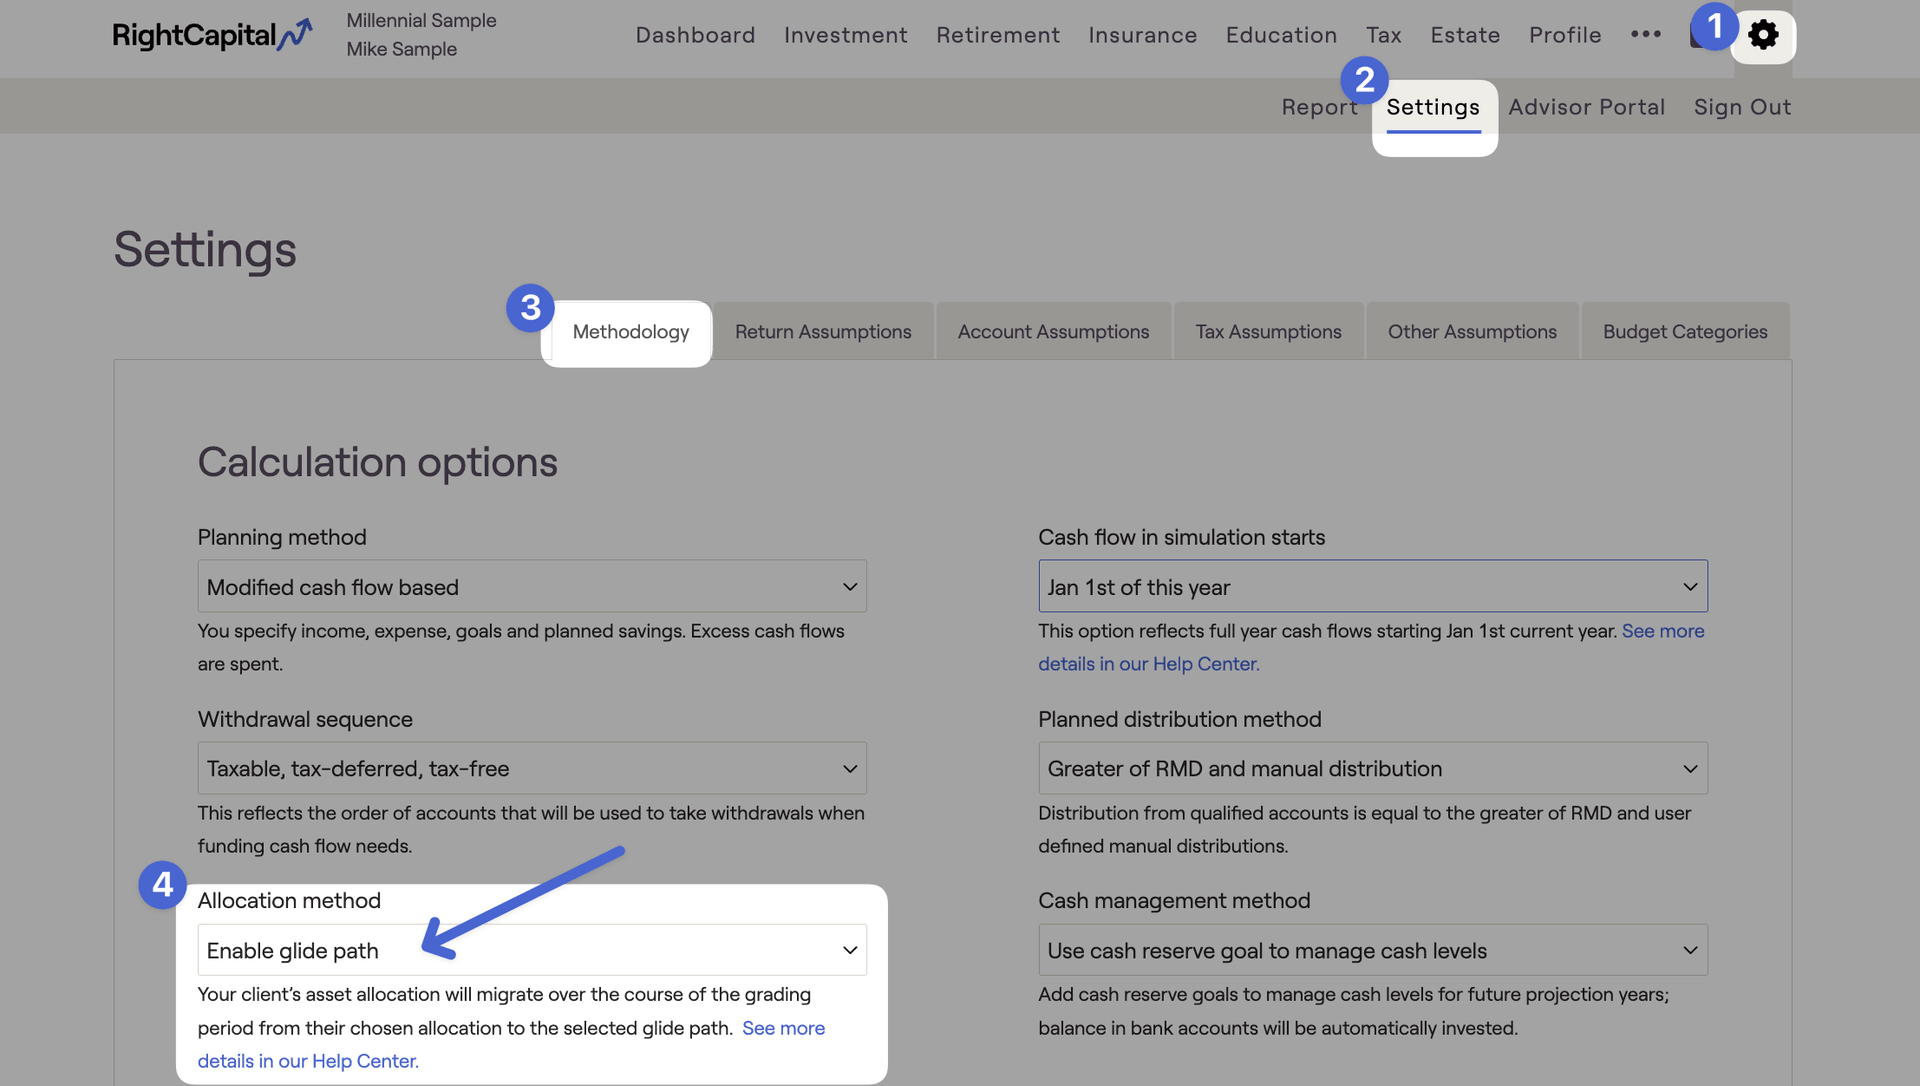Select the Other Assumptions tab
The image size is (1920, 1086).
tap(1471, 332)
